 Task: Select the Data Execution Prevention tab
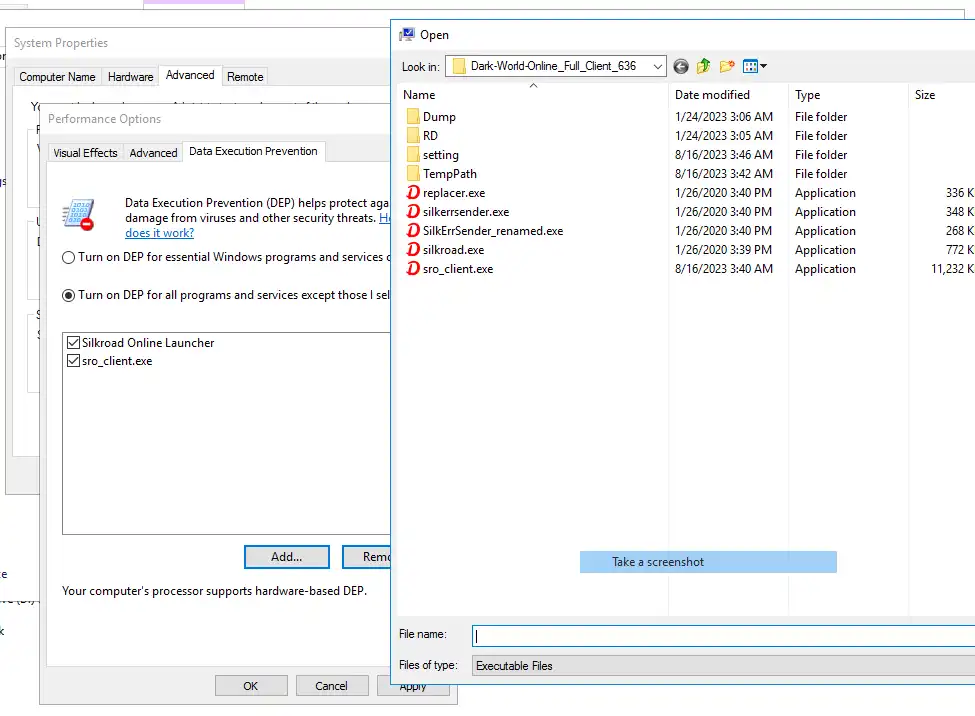(253, 151)
